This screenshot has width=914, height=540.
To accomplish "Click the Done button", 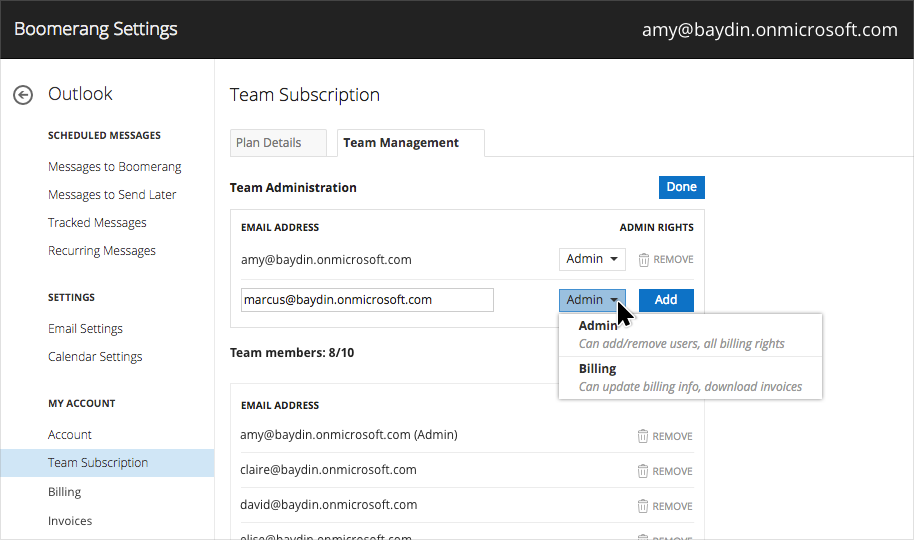I will click(681, 187).
